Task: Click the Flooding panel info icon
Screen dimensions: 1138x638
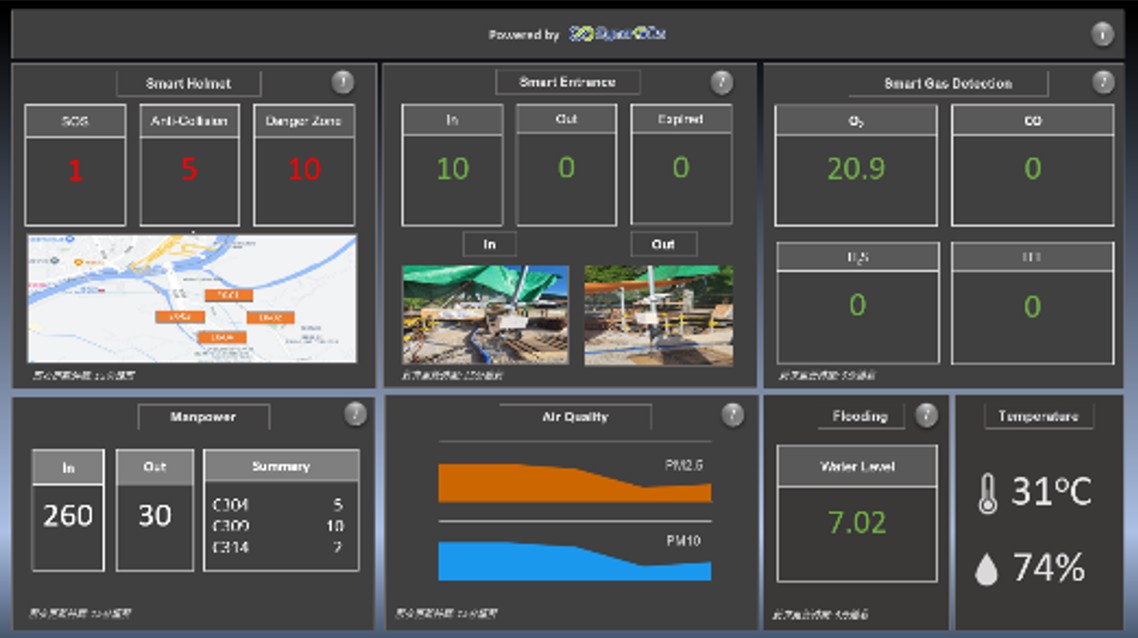Action: click(926, 414)
